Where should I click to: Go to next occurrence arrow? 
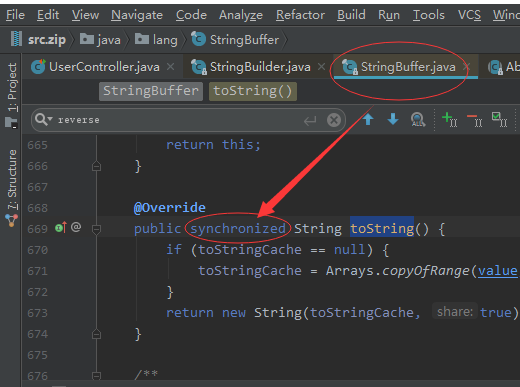click(x=393, y=119)
